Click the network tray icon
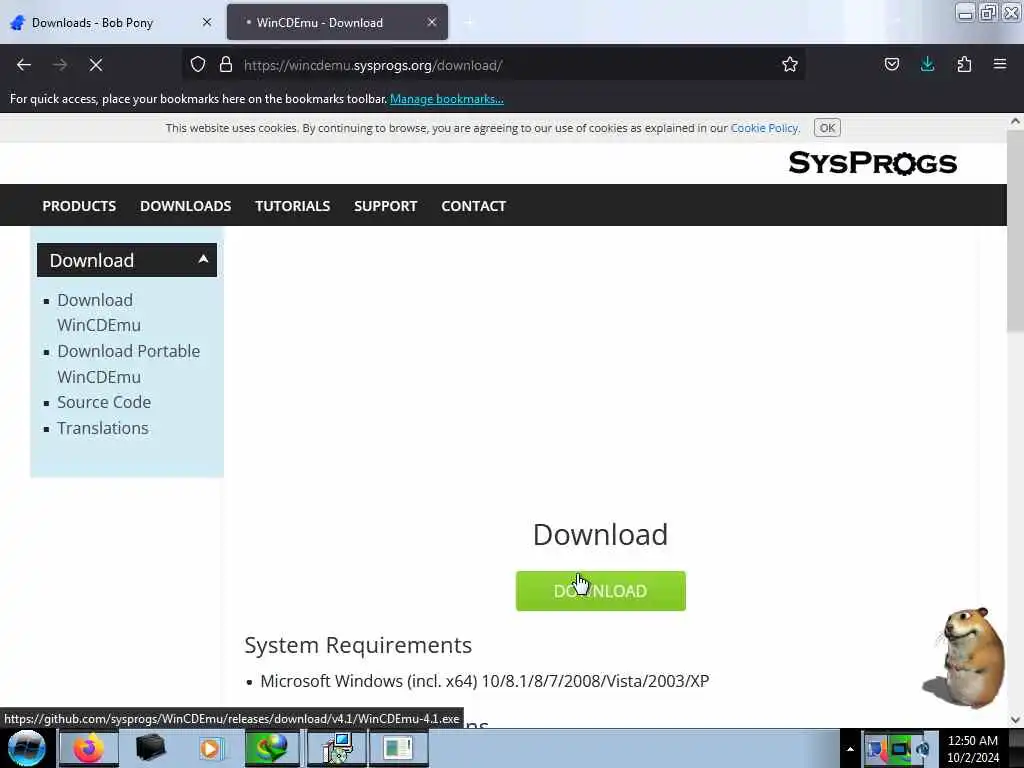 point(901,749)
